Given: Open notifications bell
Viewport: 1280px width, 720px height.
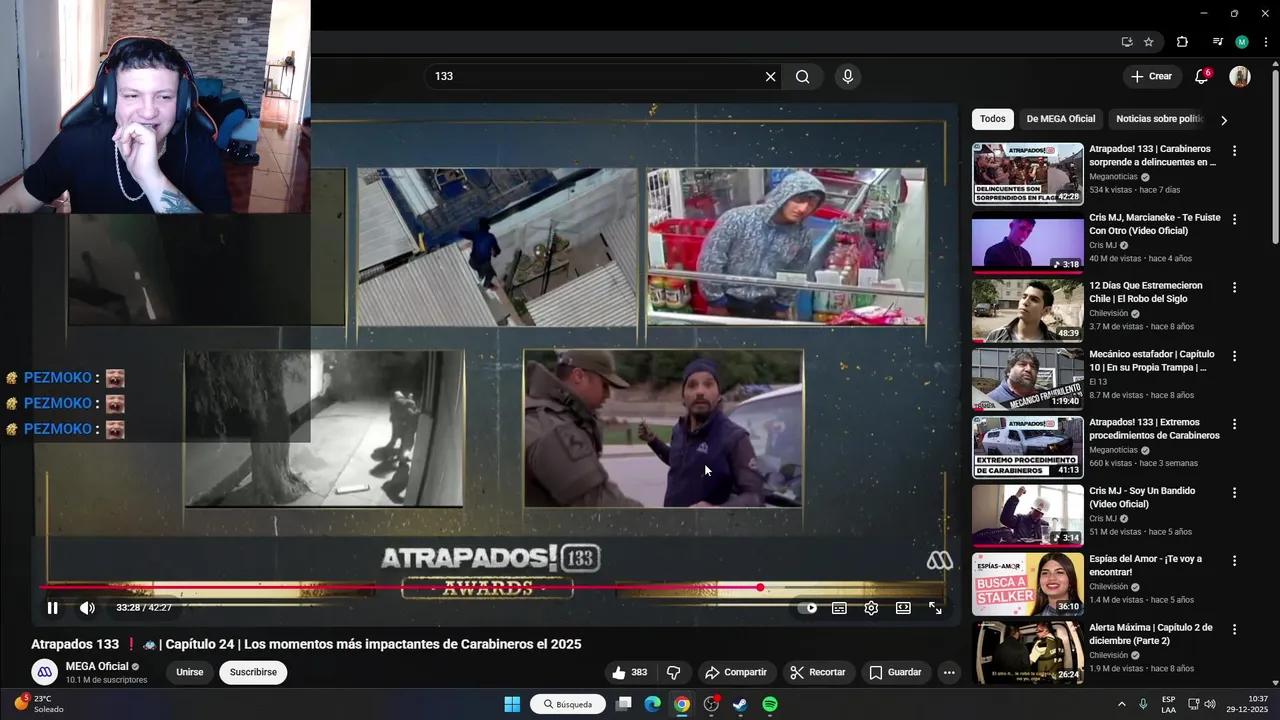Looking at the screenshot, I should click(x=1202, y=77).
